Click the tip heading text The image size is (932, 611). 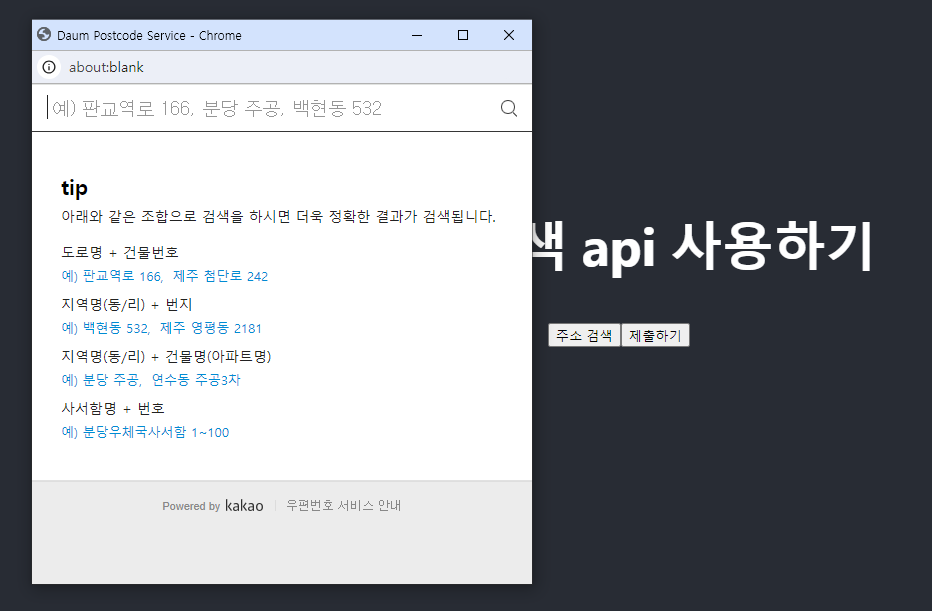[x=74, y=188]
